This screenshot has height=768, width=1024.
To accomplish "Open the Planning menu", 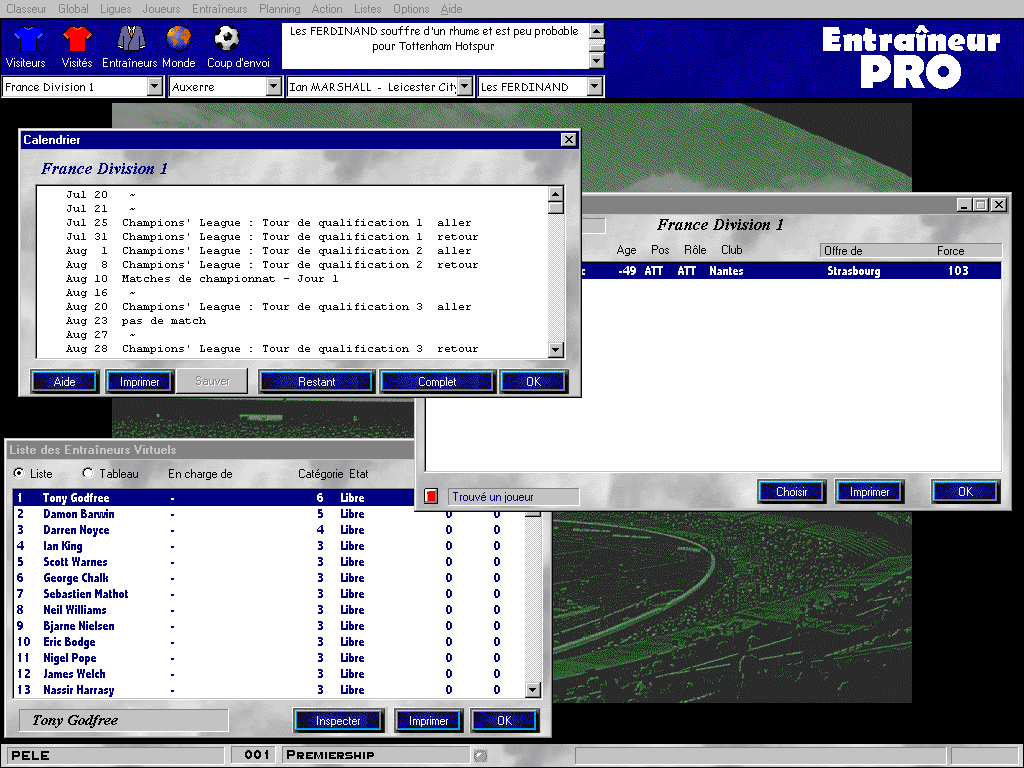I will (280, 9).
